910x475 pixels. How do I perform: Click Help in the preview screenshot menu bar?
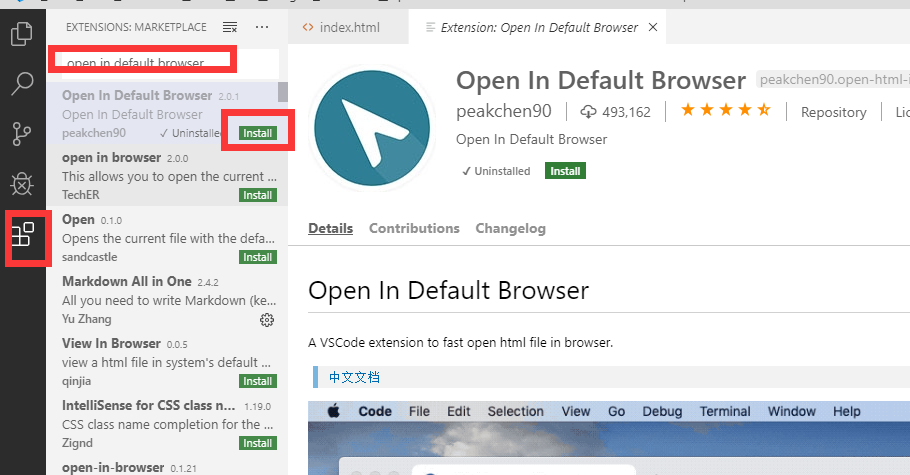coord(847,412)
